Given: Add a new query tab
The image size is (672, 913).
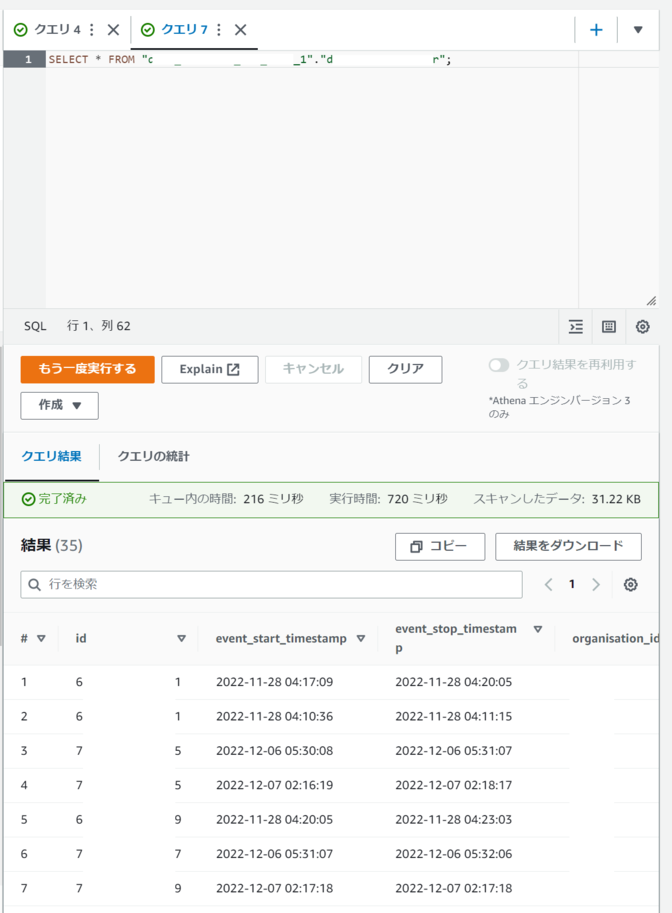Looking at the screenshot, I should [596, 30].
